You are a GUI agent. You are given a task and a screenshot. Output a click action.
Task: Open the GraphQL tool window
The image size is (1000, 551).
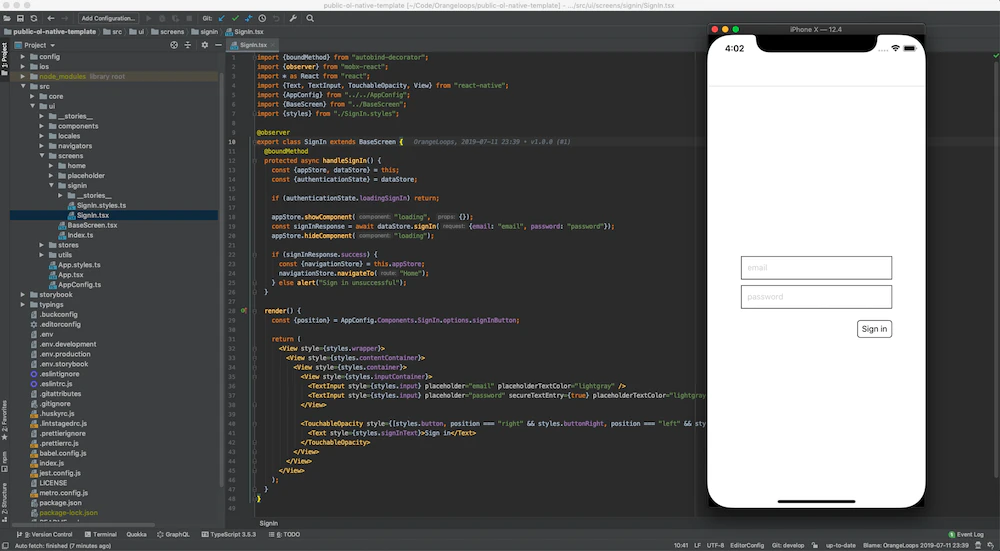tap(173, 534)
